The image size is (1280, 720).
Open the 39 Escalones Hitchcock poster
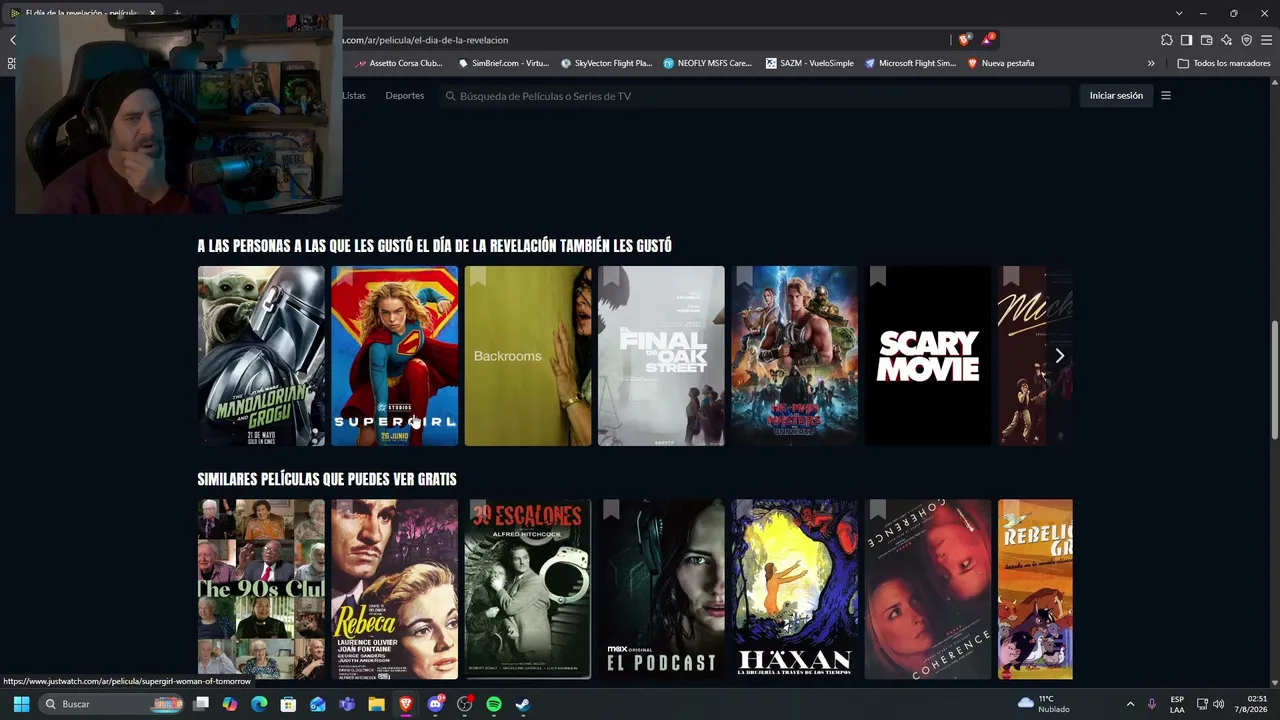(x=528, y=590)
